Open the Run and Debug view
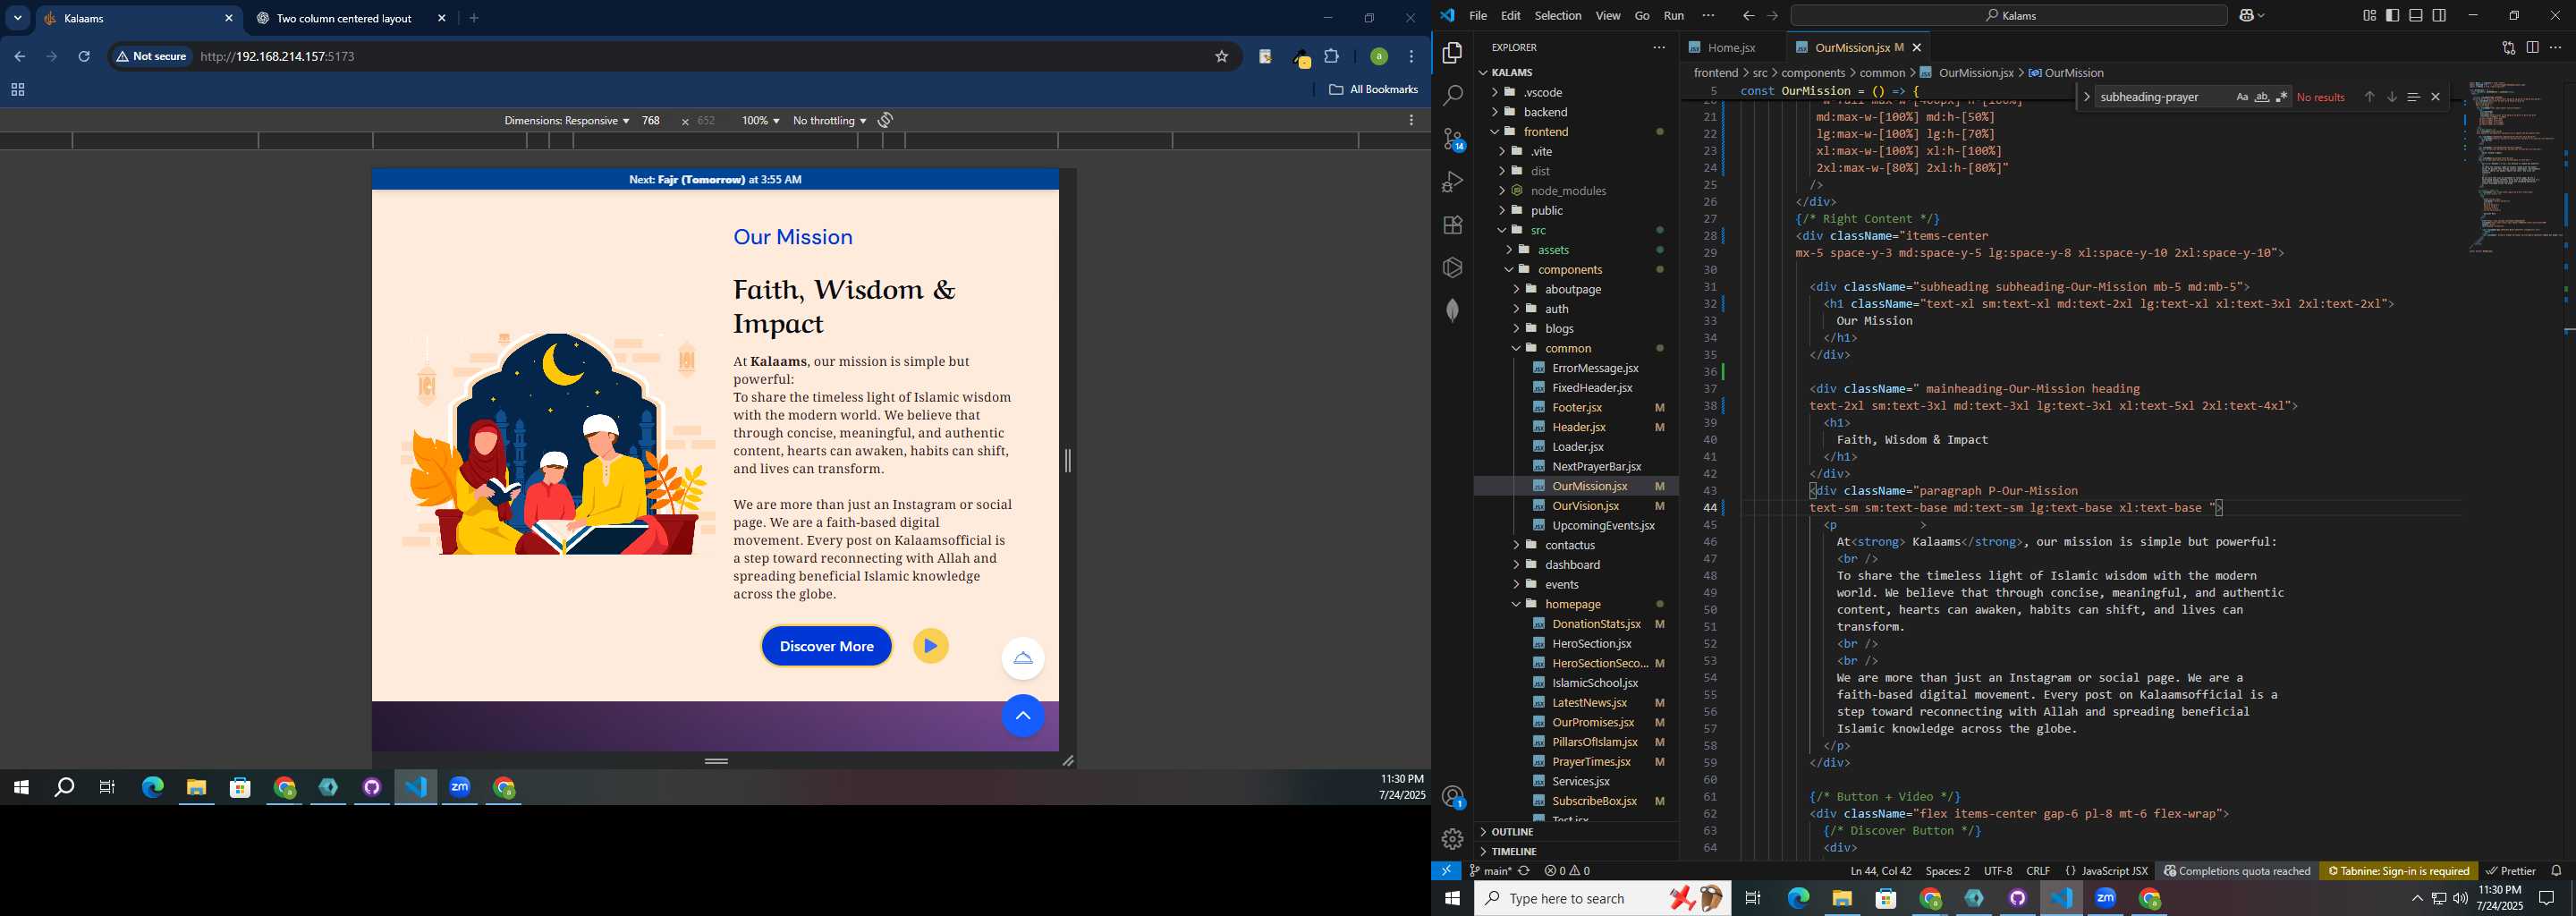Image resolution: width=2576 pixels, height=916 pixels. click(1452, 182)
